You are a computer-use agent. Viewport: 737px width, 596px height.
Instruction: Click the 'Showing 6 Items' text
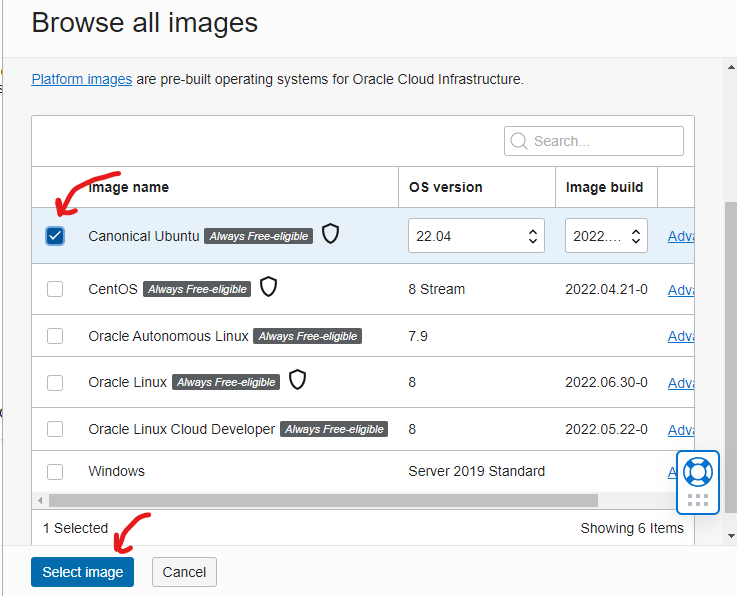pos(632,528)
